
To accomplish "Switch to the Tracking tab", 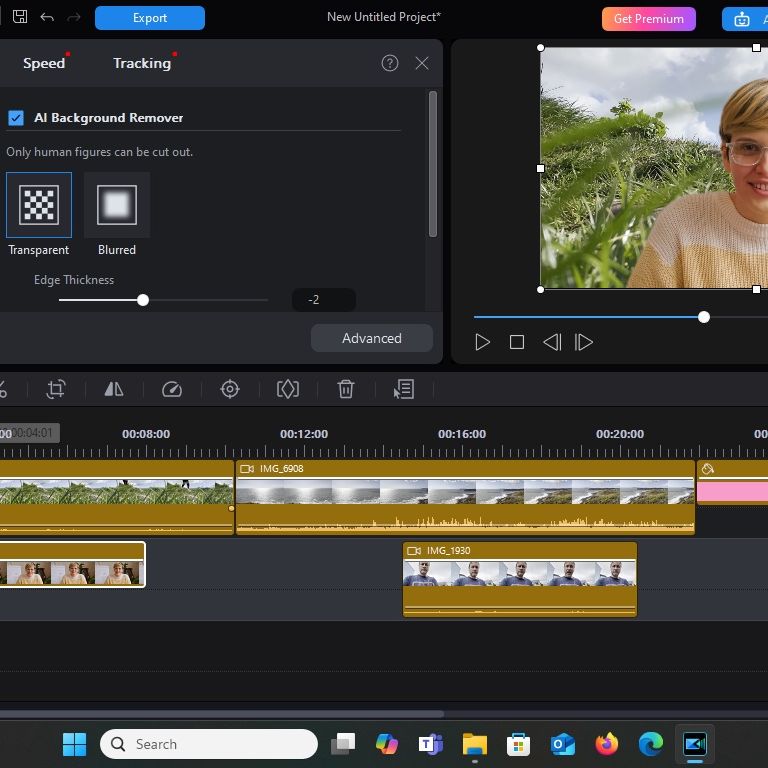I will click(142, 63).
